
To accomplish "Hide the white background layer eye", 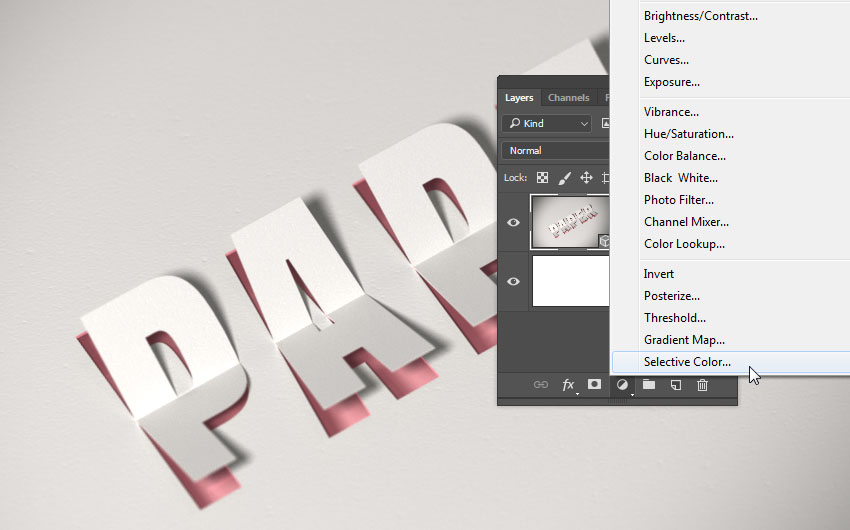I will click(x=513, y=282).
